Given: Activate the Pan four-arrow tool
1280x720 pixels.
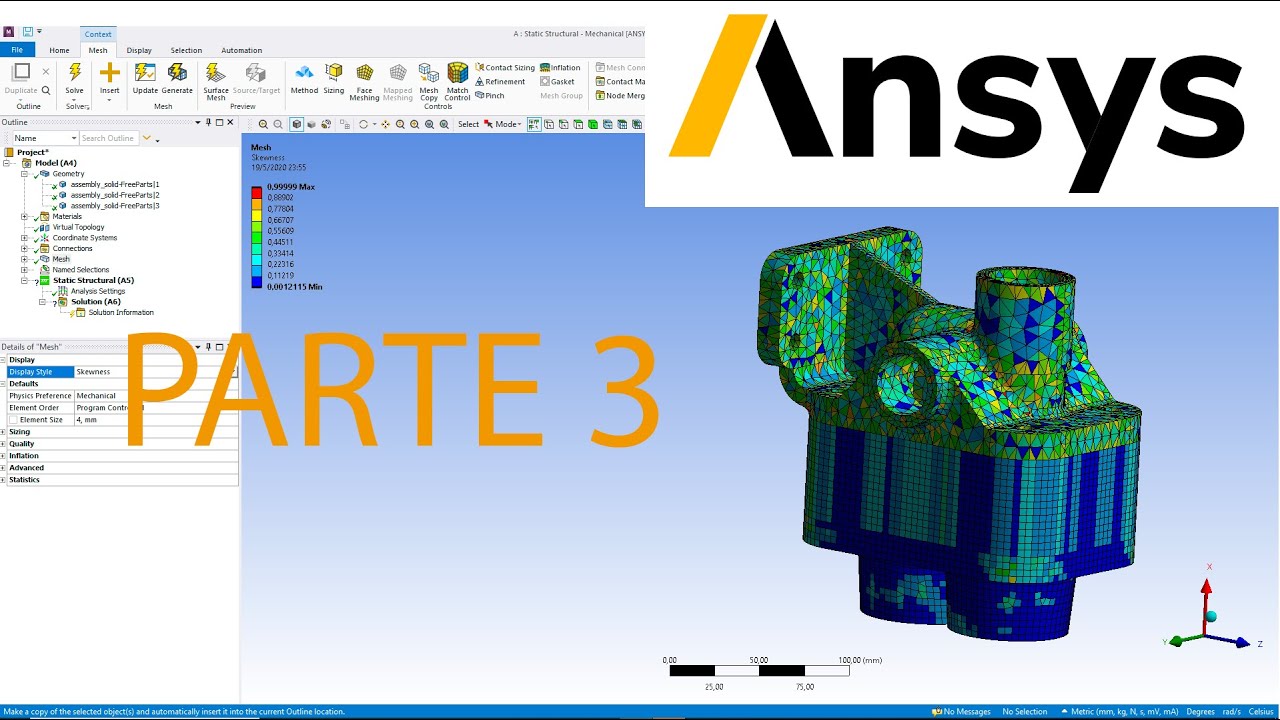Looking at the screenshot, I should (x=385, y=124).
